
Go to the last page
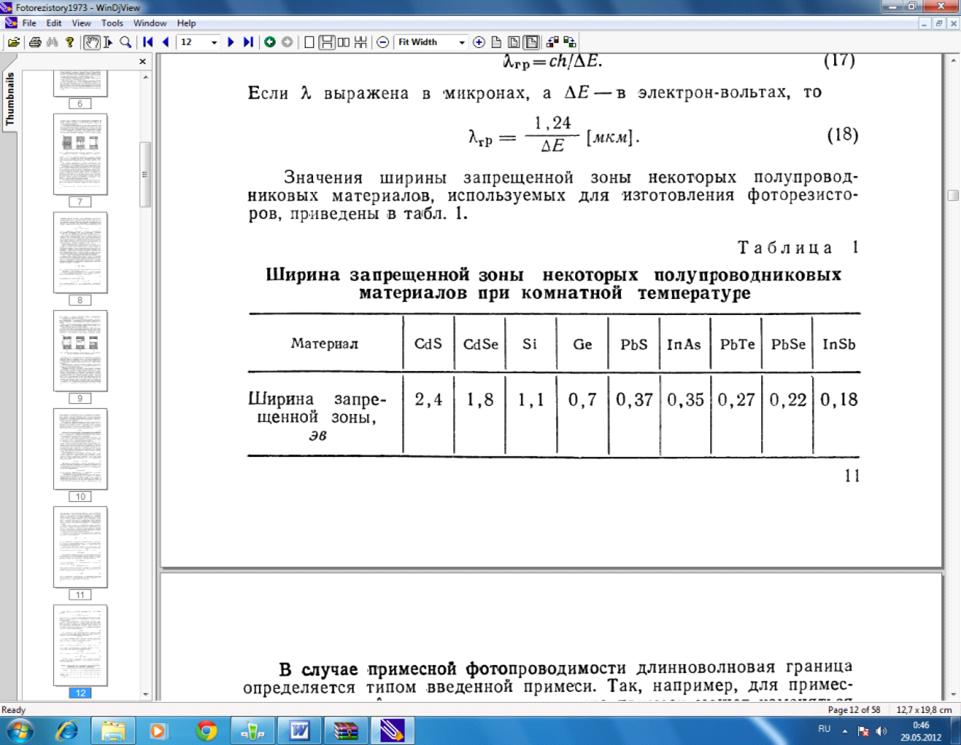point(248,42)
